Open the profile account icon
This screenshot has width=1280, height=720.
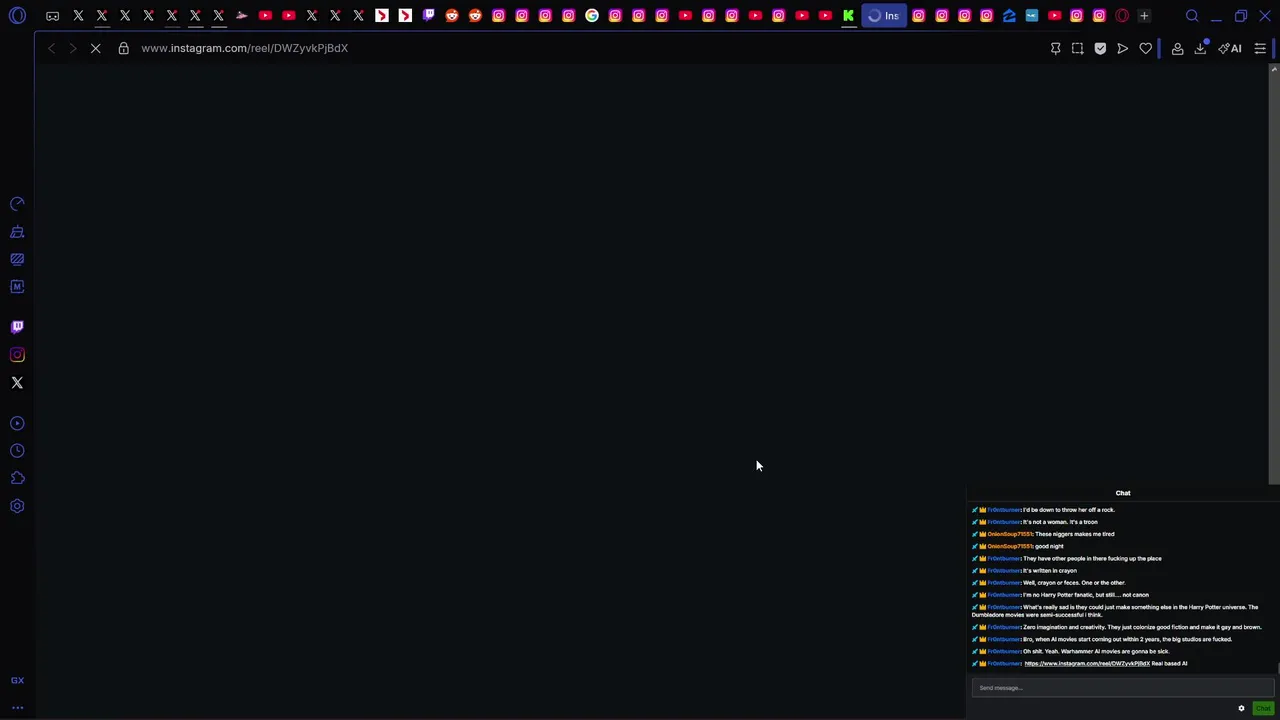point(1177,48)
